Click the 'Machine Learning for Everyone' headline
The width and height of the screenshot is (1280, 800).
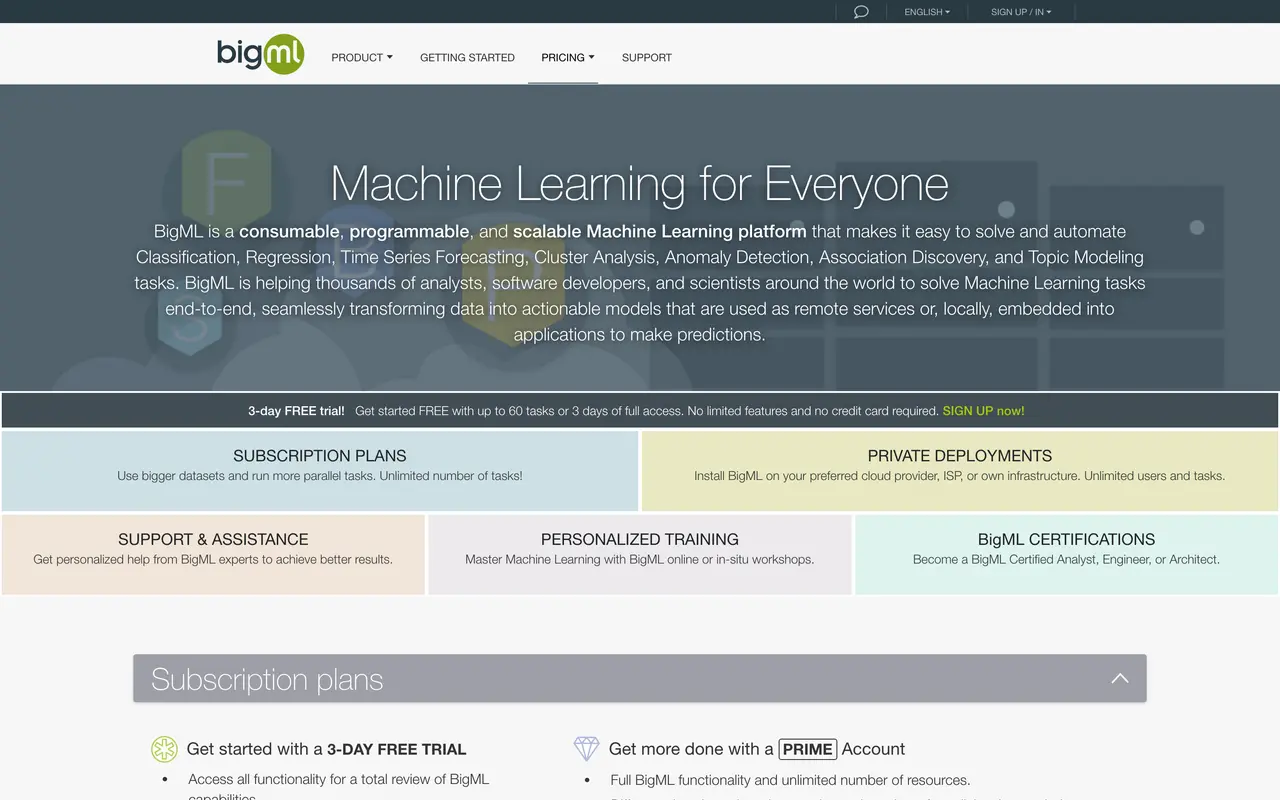[x=640, y=183]
